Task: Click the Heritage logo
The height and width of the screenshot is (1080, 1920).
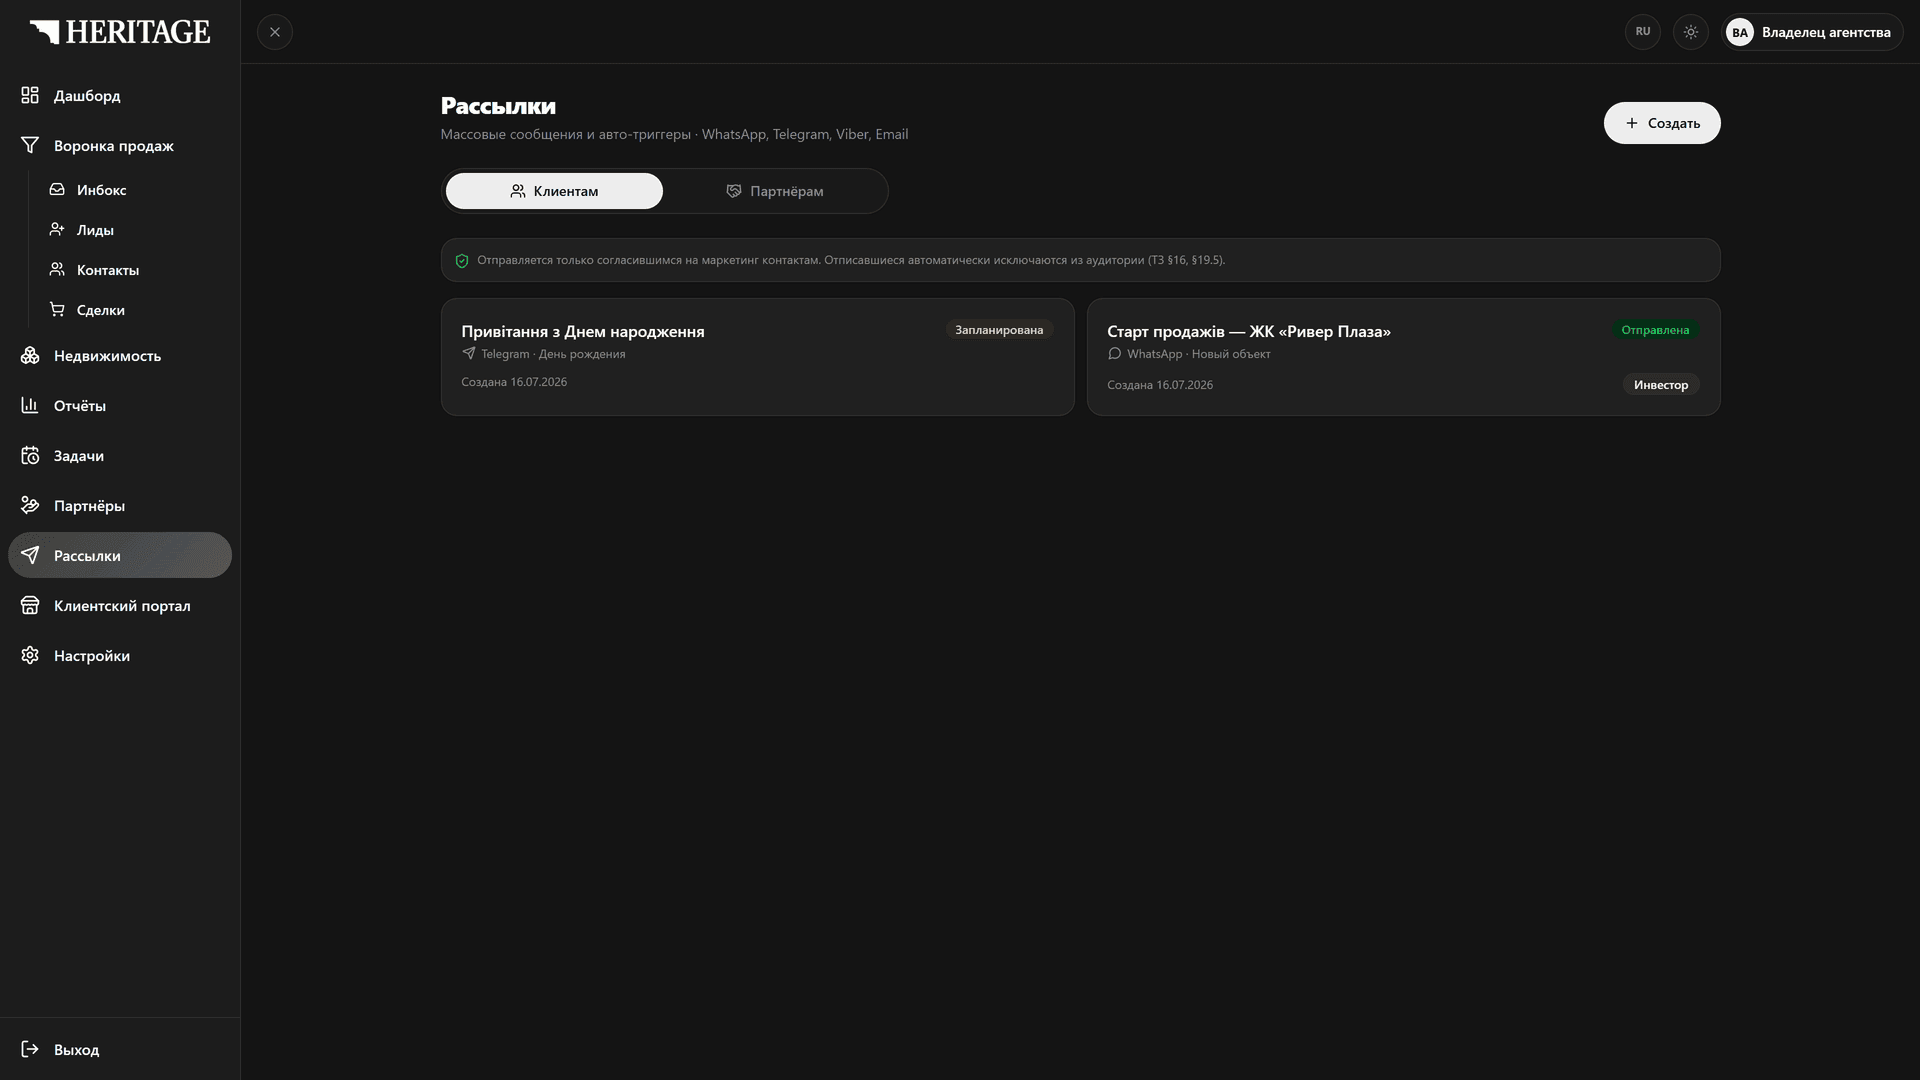Action: (x=120, y=32)
